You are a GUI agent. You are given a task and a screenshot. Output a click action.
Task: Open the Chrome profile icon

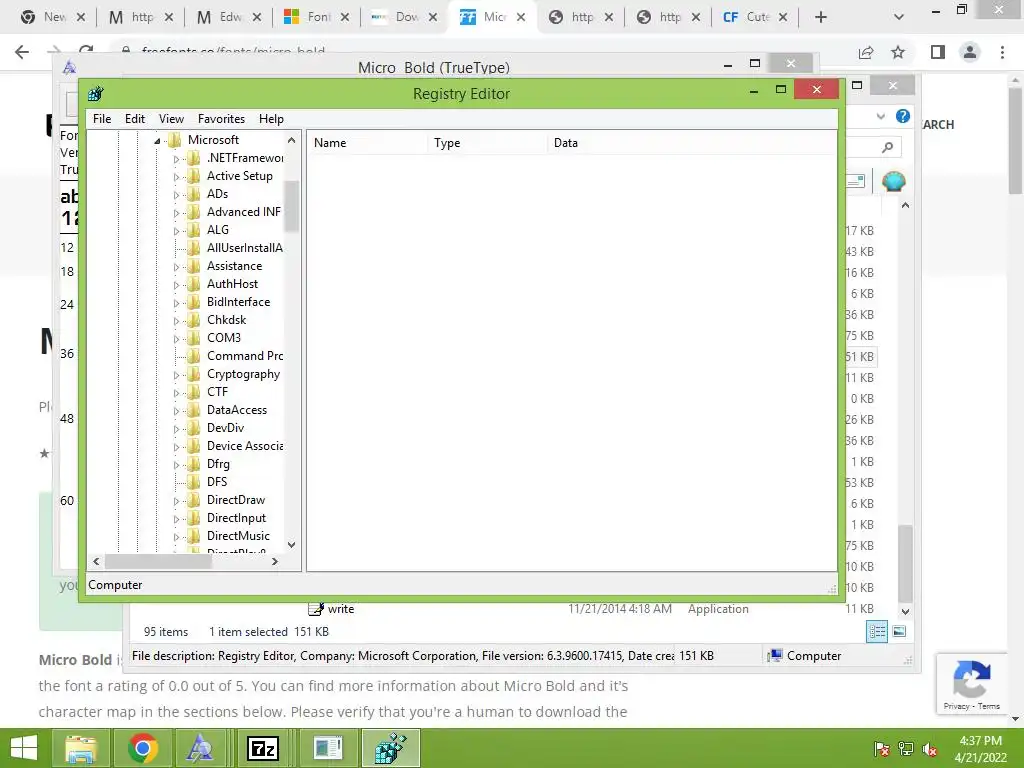(x=970, y=52)
